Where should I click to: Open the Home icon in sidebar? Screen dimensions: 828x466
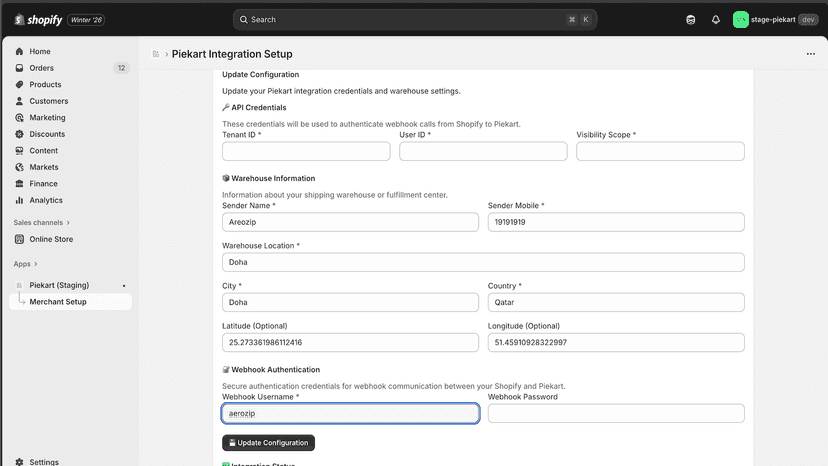click(x=20, y=51)
